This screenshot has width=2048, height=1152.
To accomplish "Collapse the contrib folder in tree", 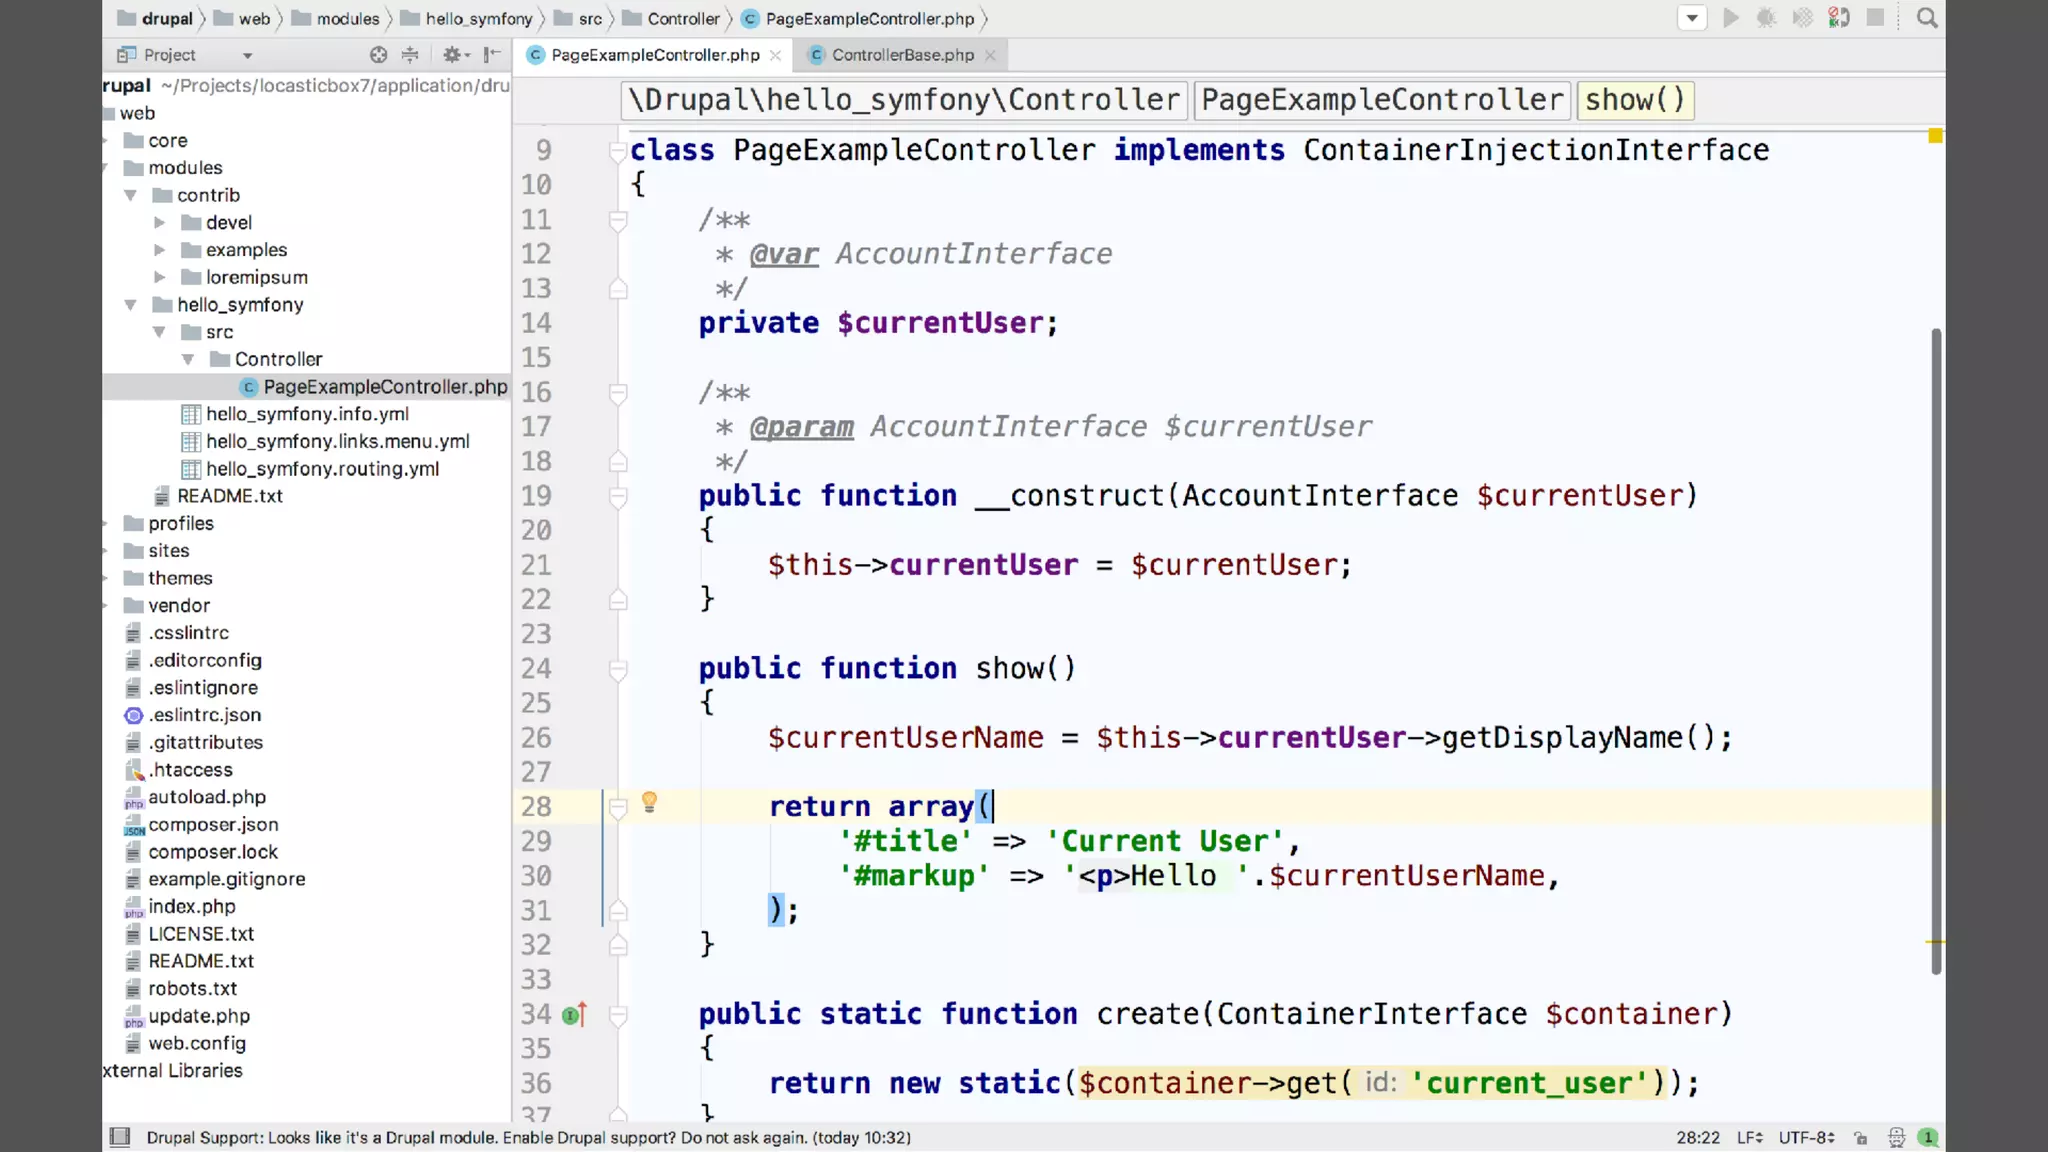I will pos(131,195).
